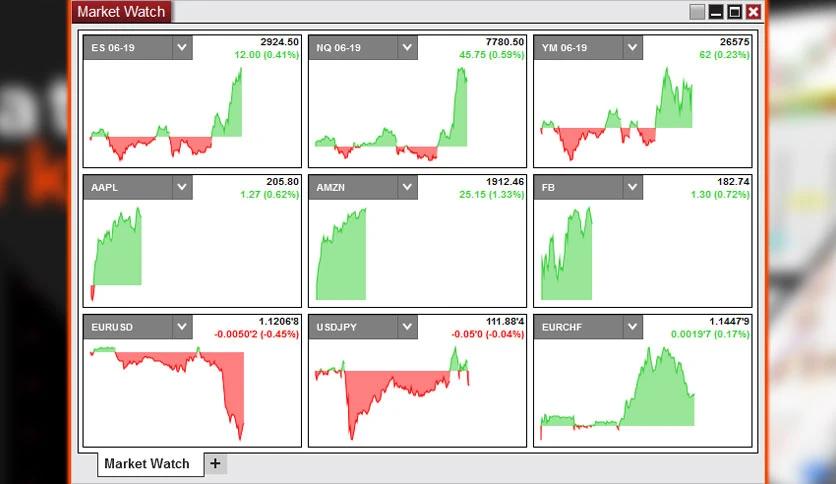Open the EURUSD instrument dropdown arrow
Viewport: 836px width, 484px height.
(x=182, y=327)
